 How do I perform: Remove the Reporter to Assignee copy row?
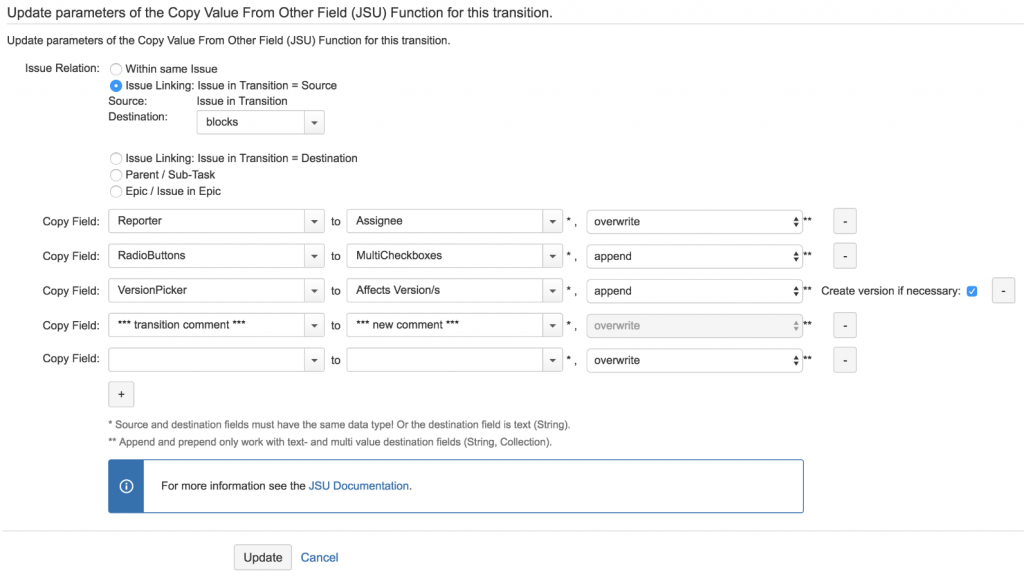coord(844,221)
